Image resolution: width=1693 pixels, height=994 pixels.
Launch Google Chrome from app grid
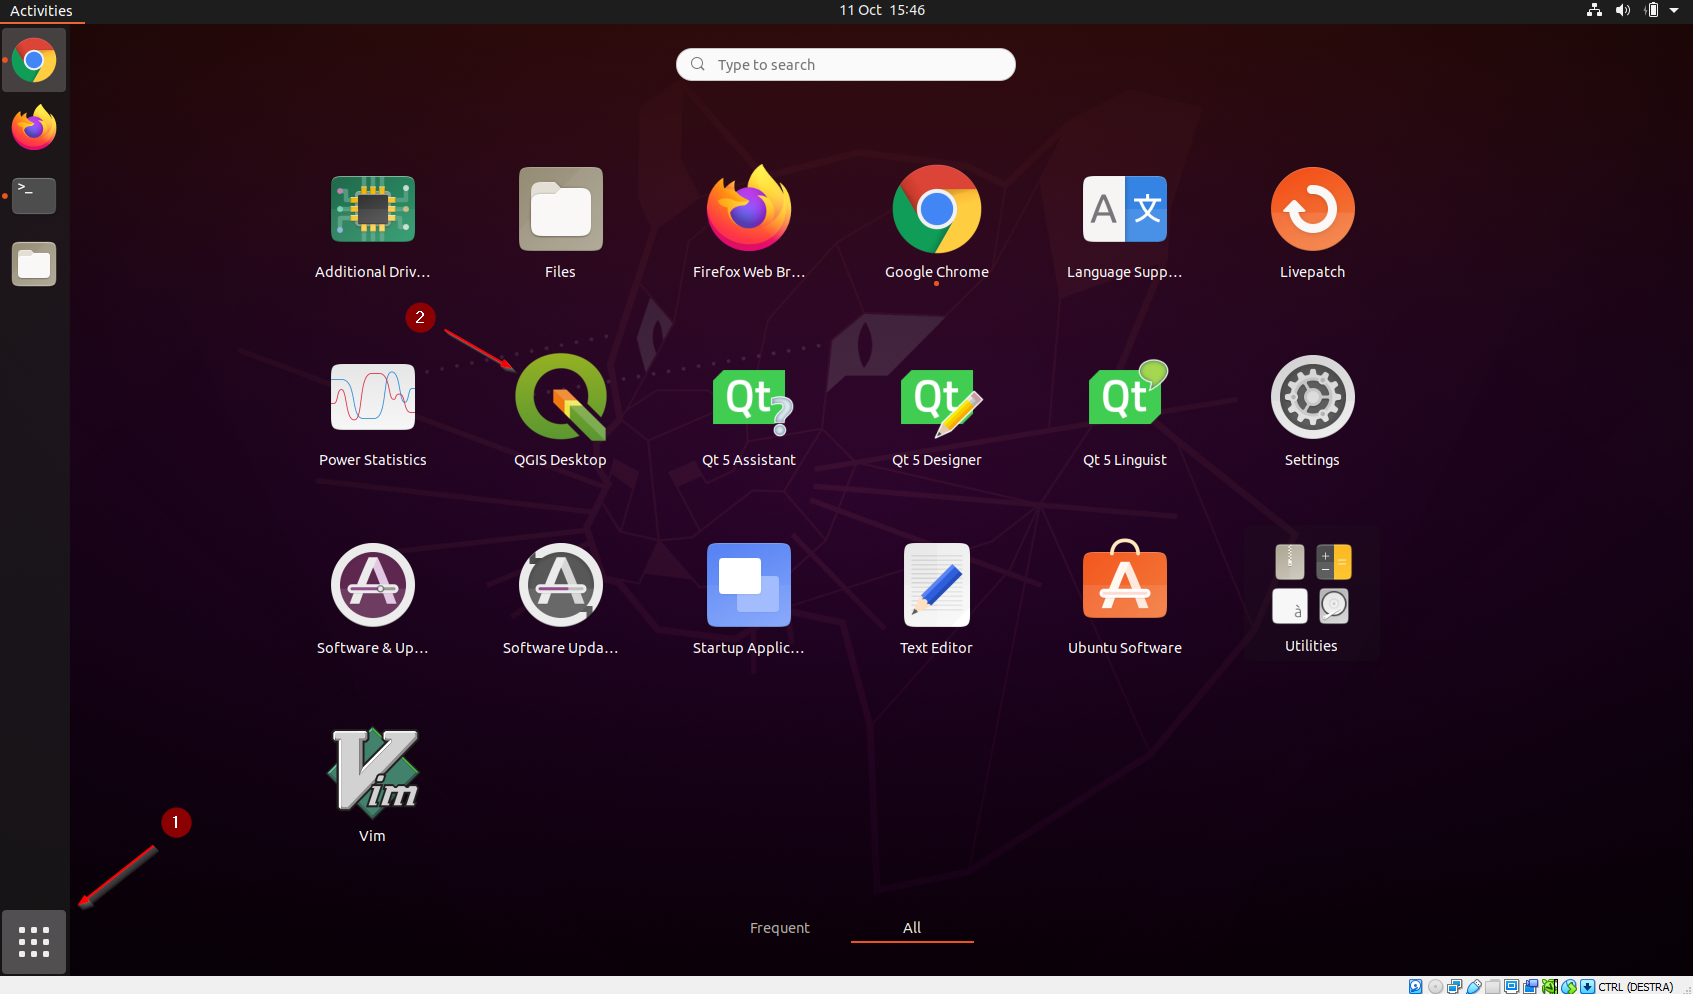[x=936, y=209]
